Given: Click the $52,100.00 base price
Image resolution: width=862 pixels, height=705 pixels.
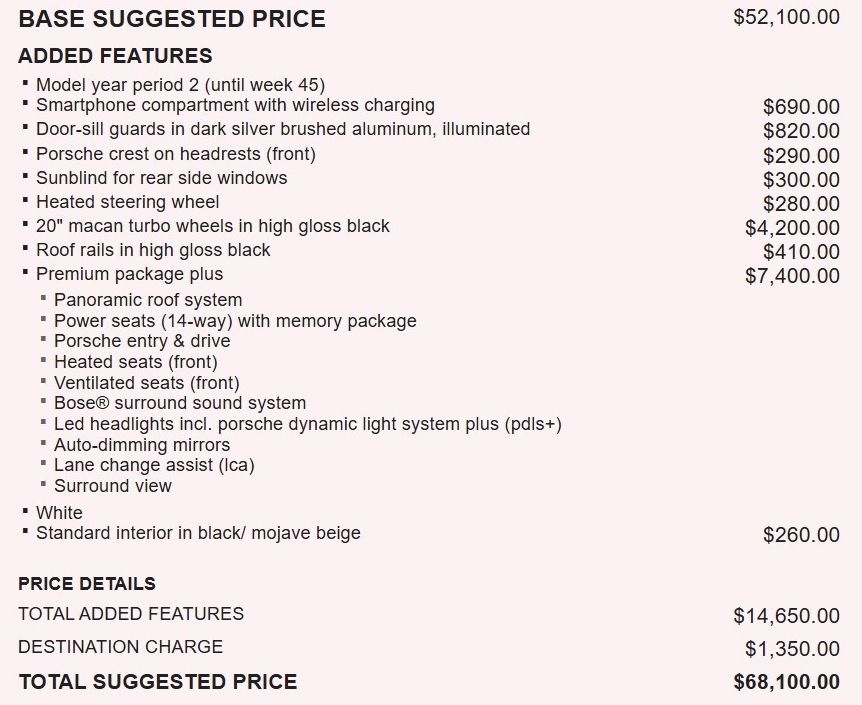Looking at the screenshot, I should coord(786,17).
